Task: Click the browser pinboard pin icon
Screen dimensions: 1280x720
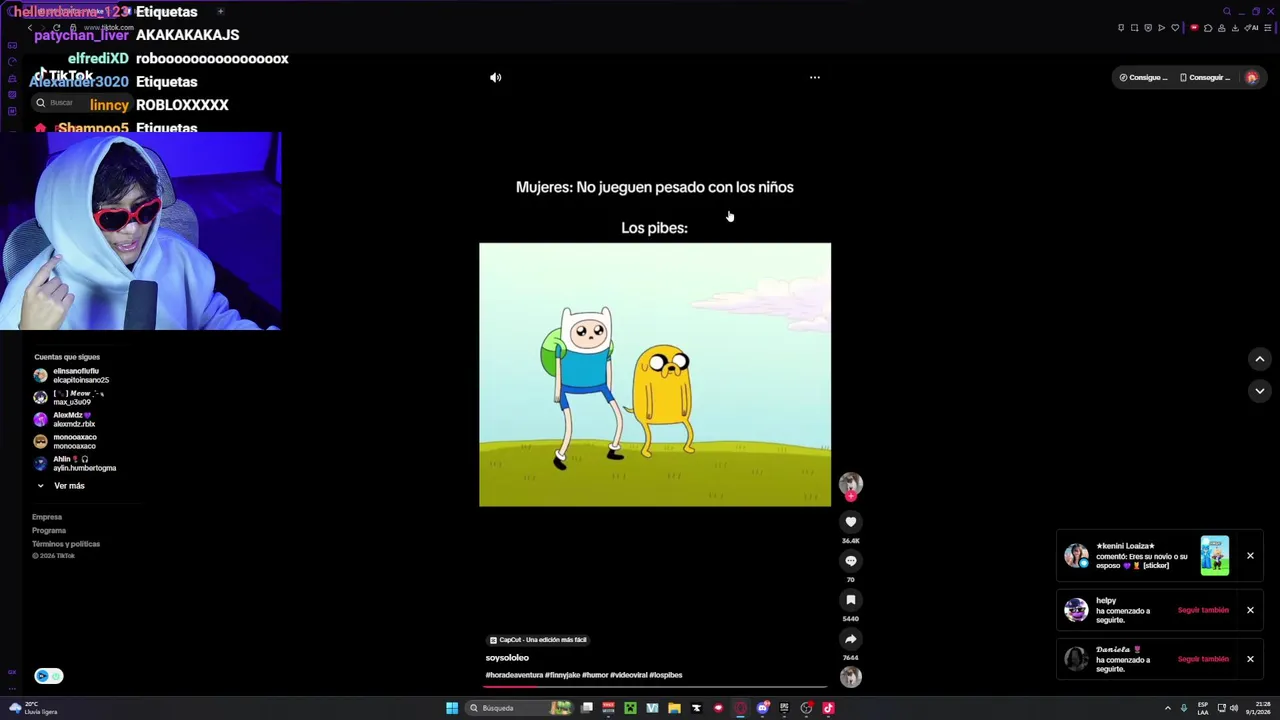Action: [1121, 27]
